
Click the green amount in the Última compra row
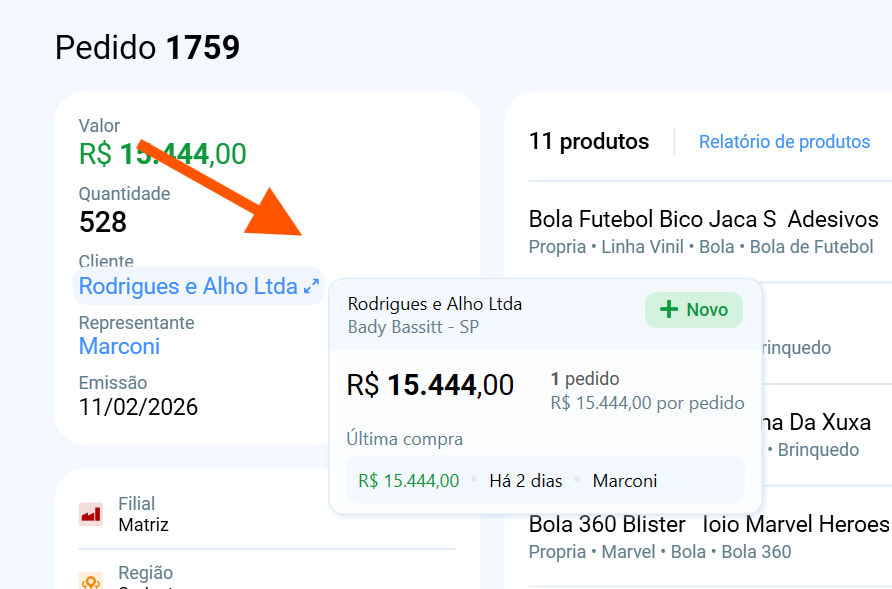[408, 481]
